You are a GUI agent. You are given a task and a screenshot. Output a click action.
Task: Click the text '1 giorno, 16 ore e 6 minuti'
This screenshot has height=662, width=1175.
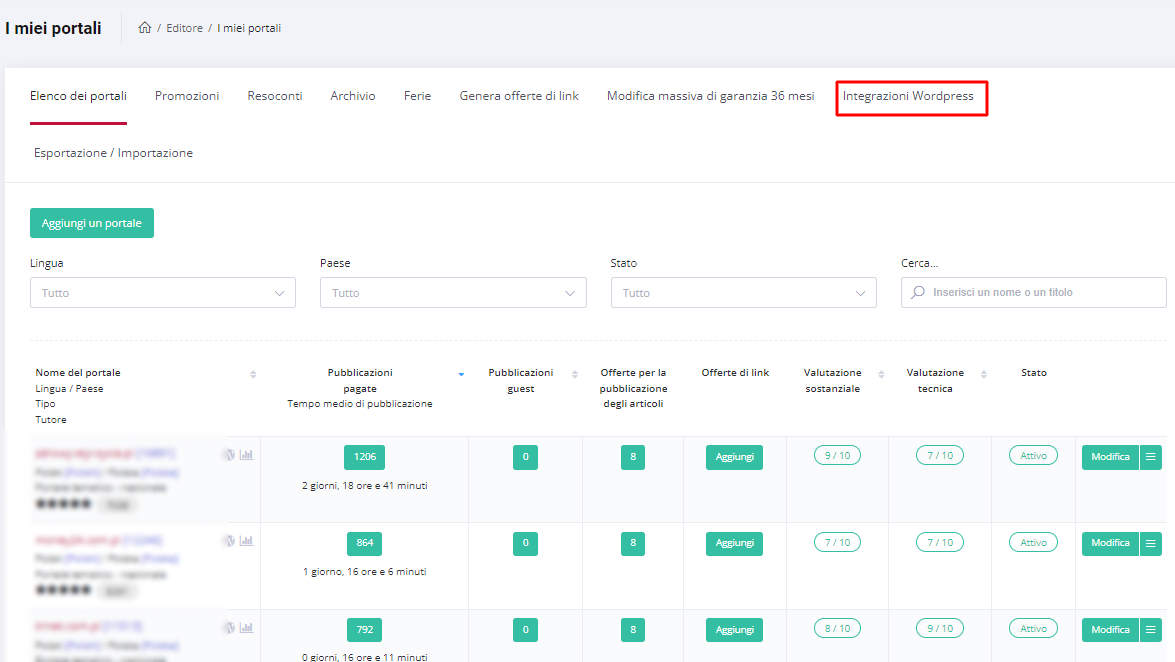pyautogui.click(x=365, y=572)
